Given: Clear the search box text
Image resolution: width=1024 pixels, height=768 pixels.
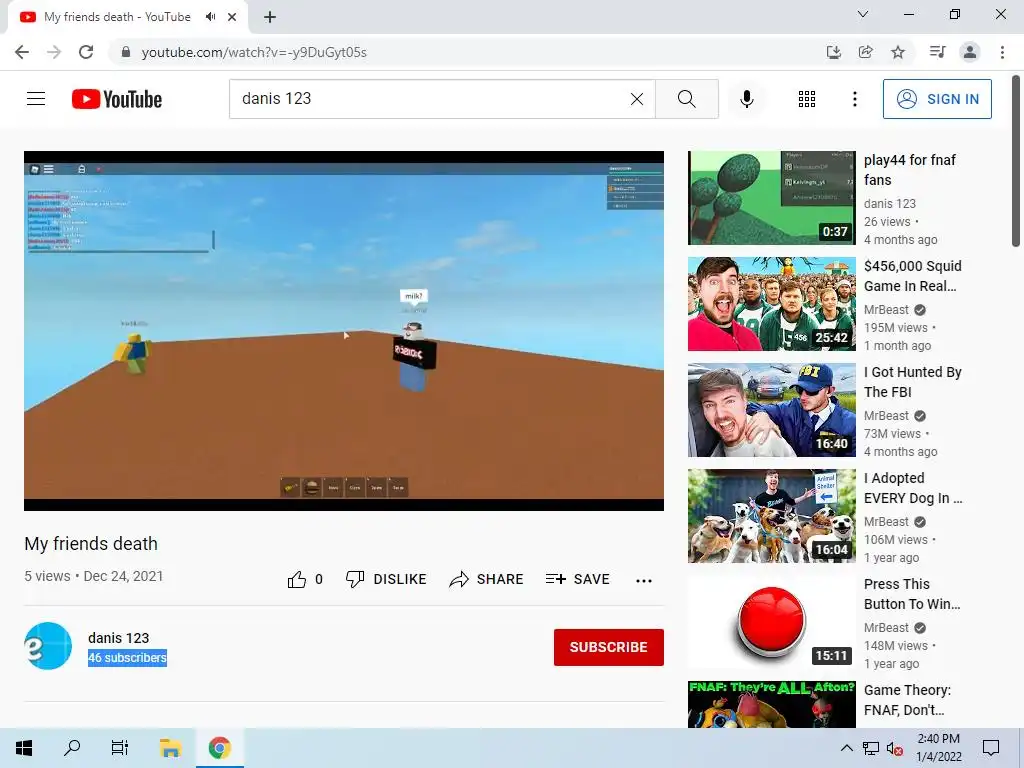Looking at the screenshot, I should (x=637, y=99).
